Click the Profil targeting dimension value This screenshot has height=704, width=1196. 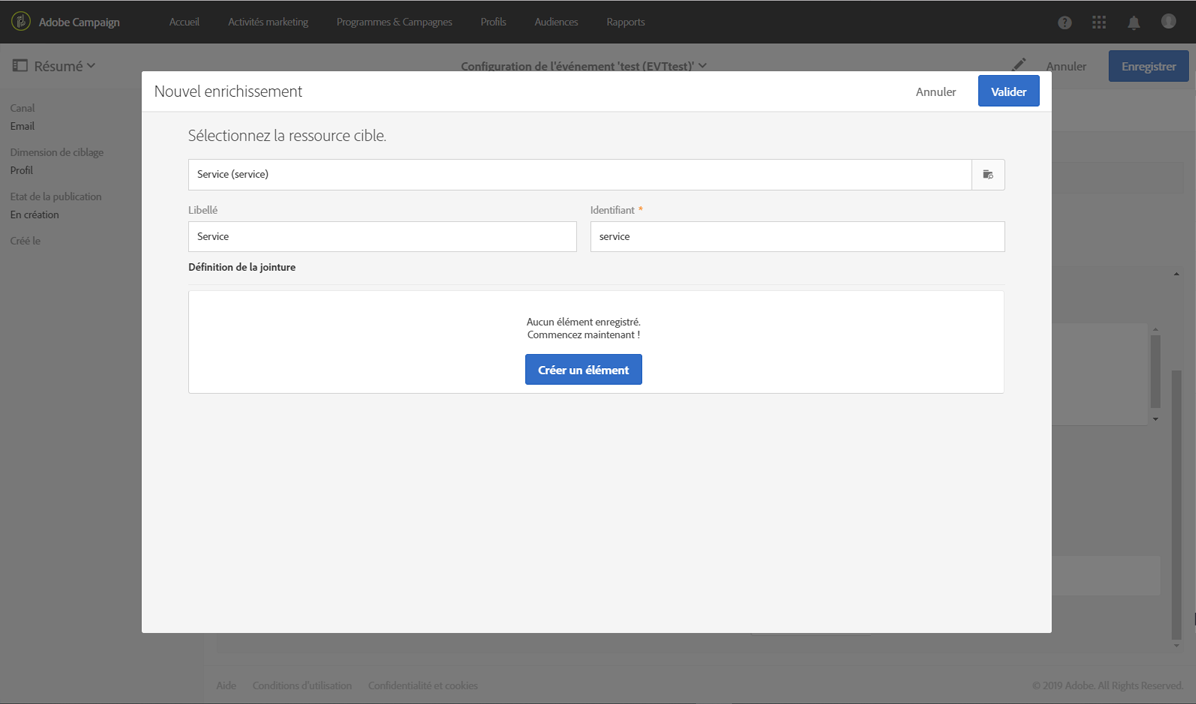point(21,170)
